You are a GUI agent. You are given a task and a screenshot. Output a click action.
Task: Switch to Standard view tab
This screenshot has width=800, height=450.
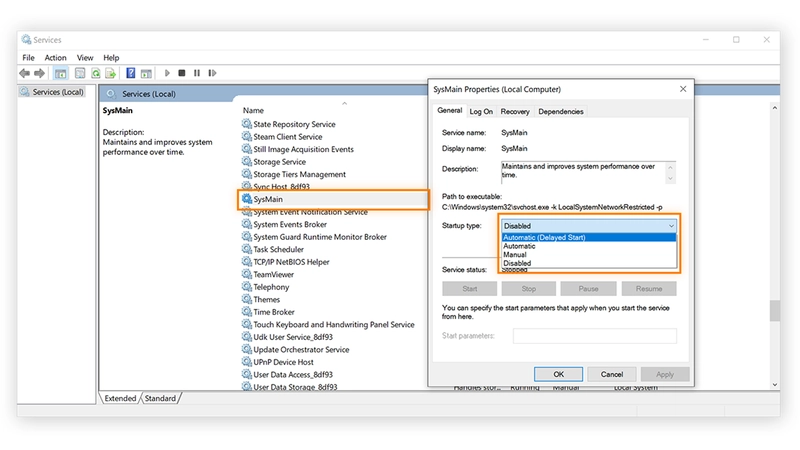[160, 398]
